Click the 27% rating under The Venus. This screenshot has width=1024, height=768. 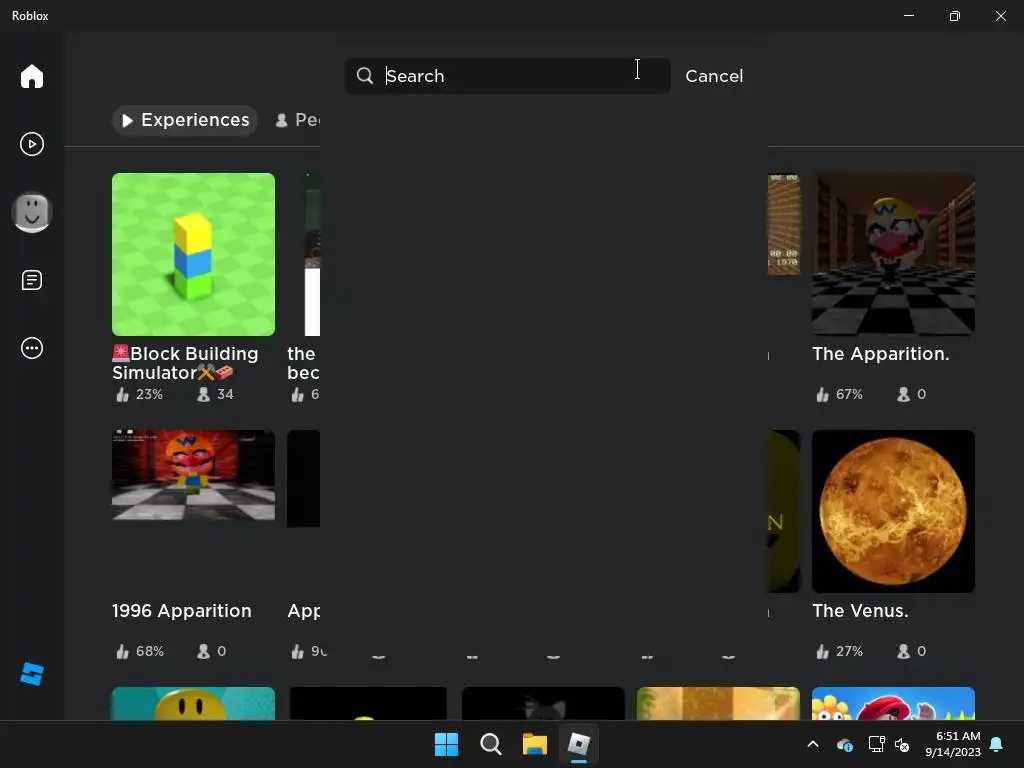tap(839, 651)
